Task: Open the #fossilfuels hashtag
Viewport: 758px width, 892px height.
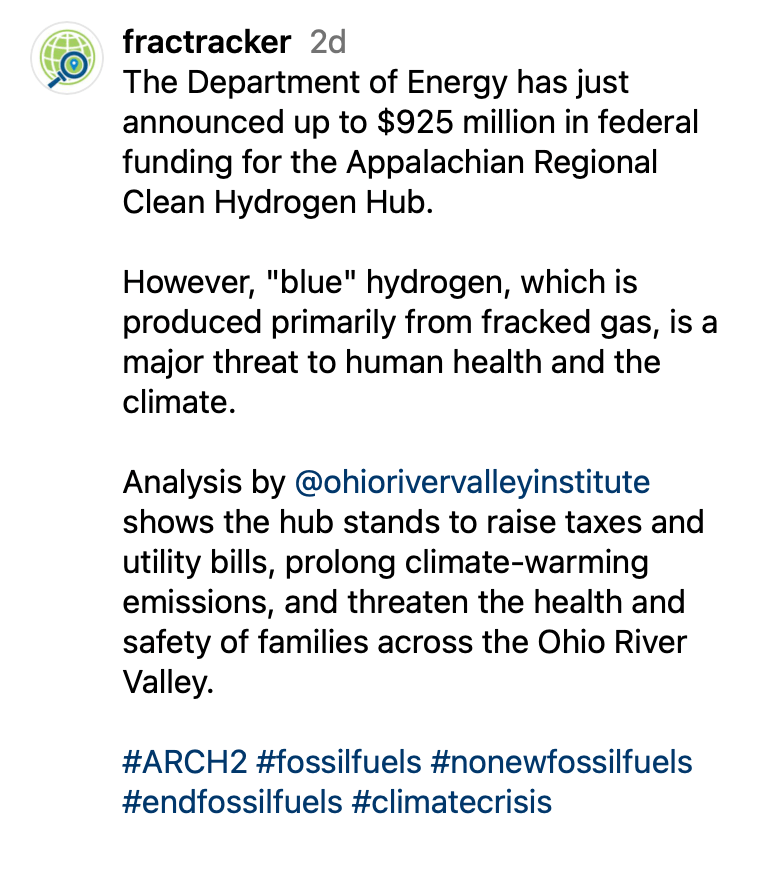Action: click(339, 761)
